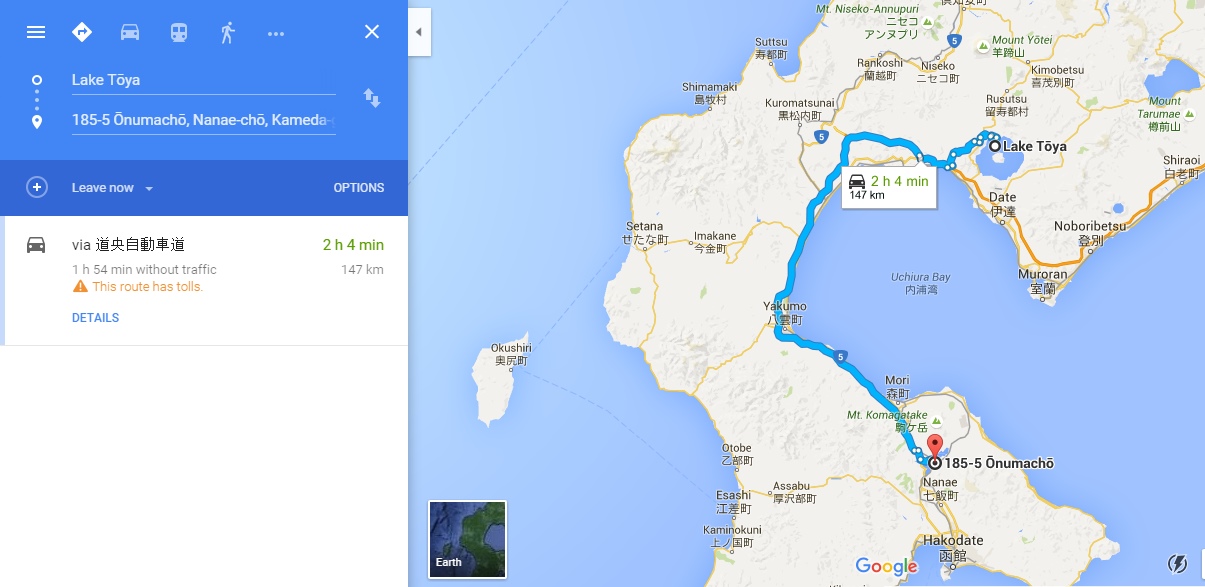The width and height of the screenshot is (1205, 587).
Task: Open the Leave now time dropdown
Action: (x=112, y=188)
